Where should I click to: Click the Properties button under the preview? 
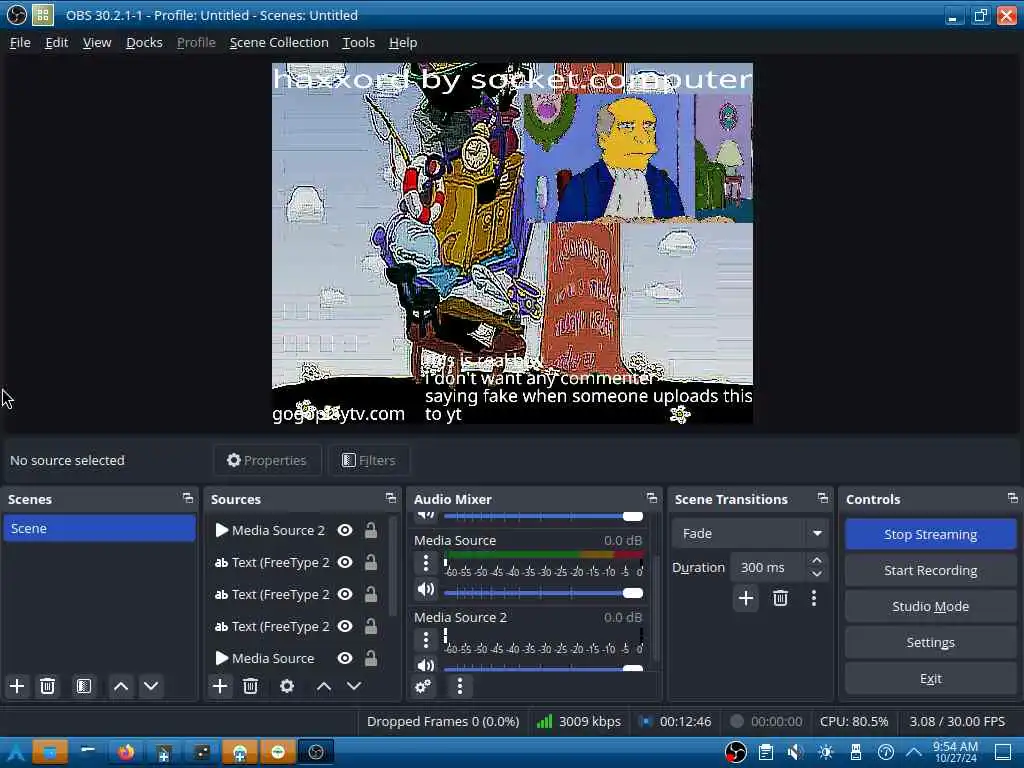tap(267, 460)
